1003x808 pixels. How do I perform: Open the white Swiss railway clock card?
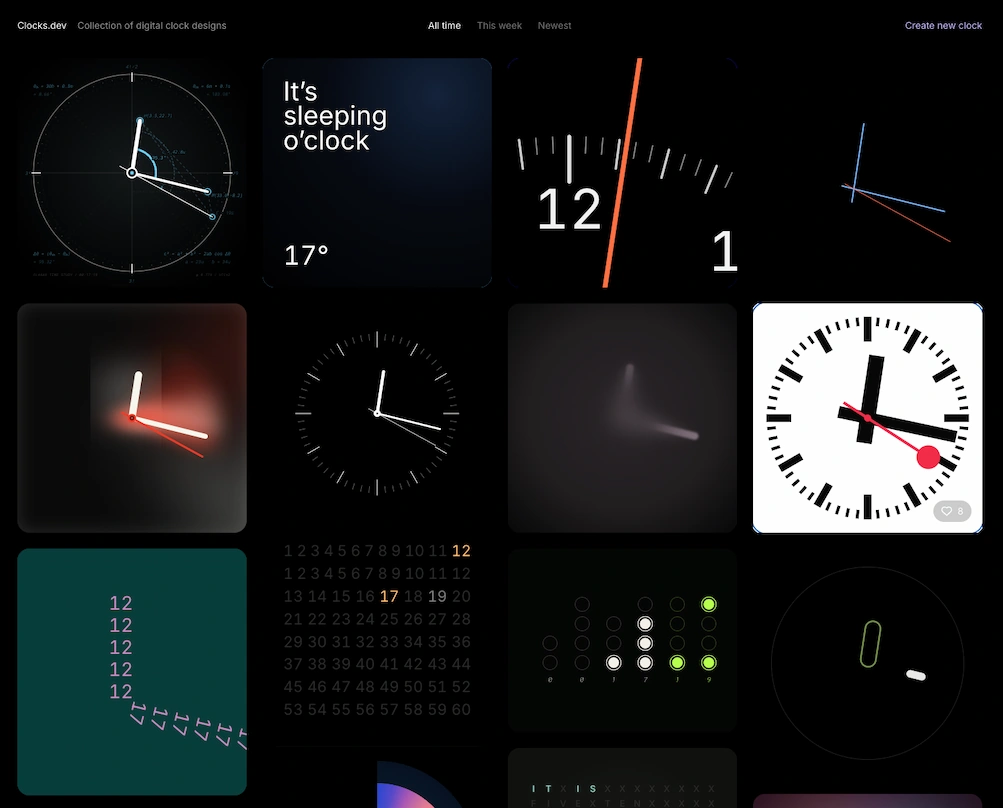tap(867, 418)
